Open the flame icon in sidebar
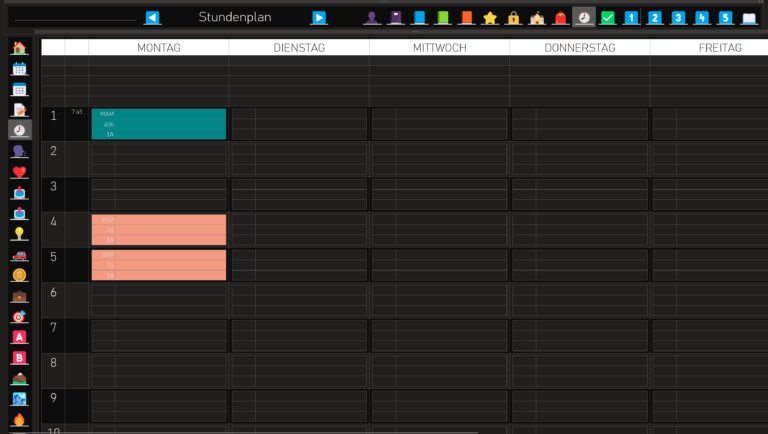Image resolution: width=768 pixels, height=434 pixels. (x=19, y=419)
